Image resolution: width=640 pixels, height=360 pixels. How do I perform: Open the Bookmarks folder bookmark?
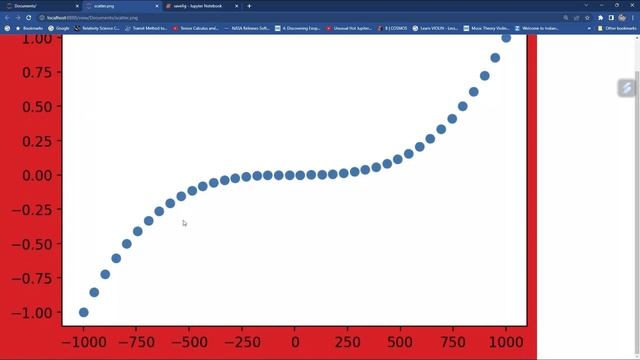point(29,28)
